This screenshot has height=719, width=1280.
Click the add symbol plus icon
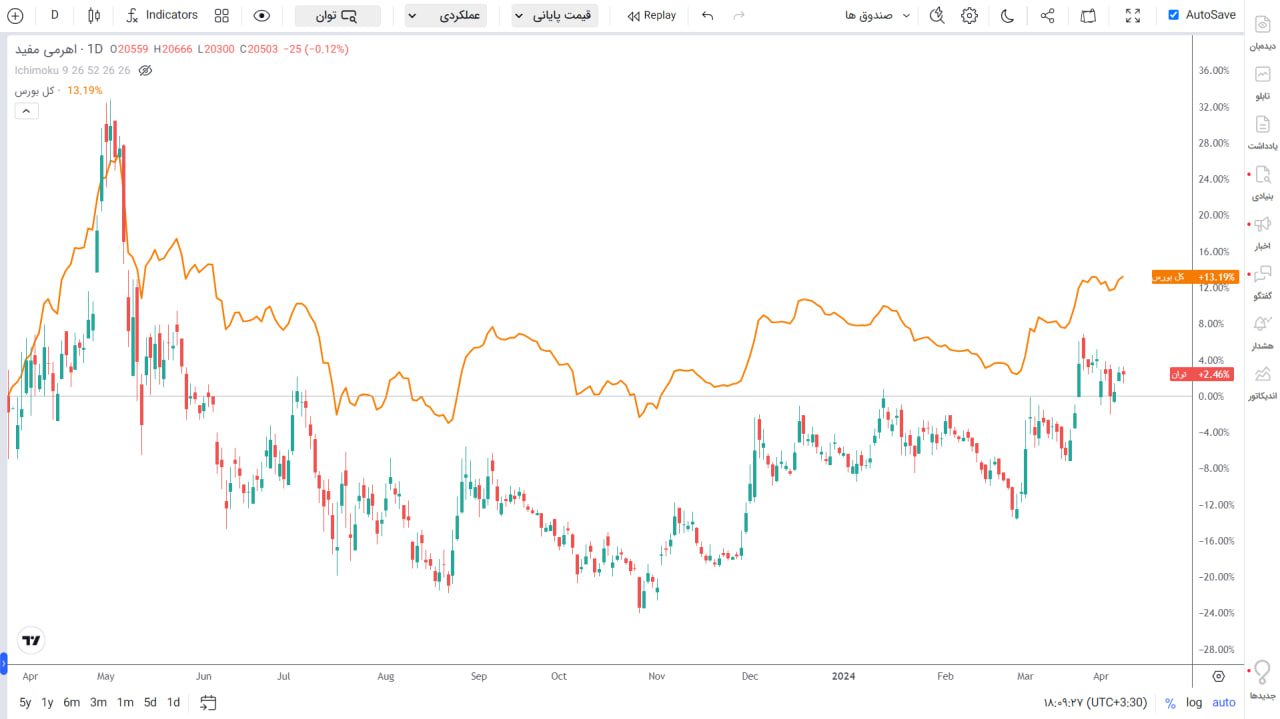(x=15, y=15)
